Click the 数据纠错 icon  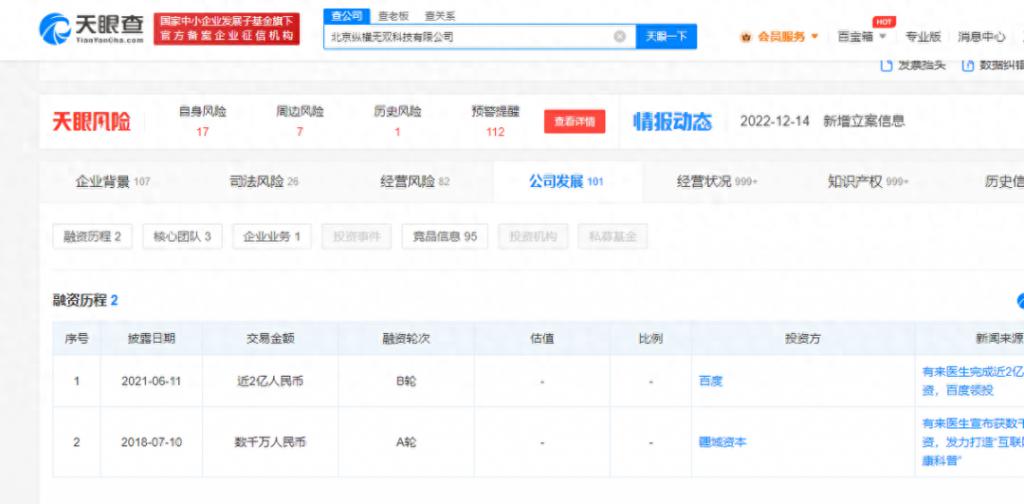[x=968, y=65]
